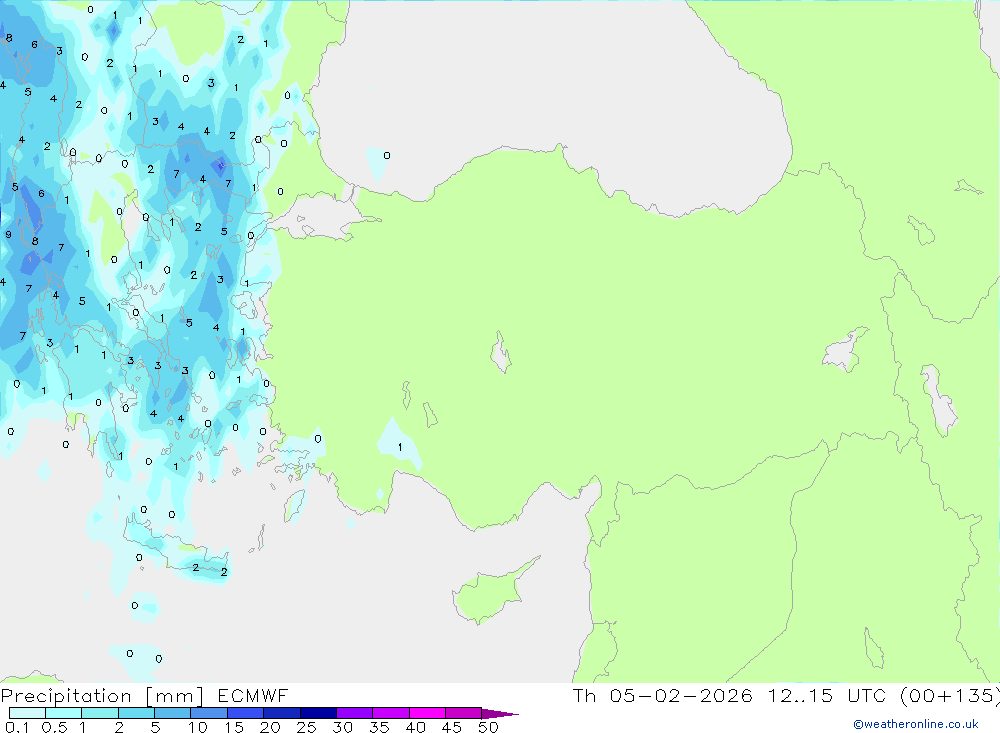Click the '12..15 UTC' time text
Screen dimensions: 1000x733
[x=827, y=695]
